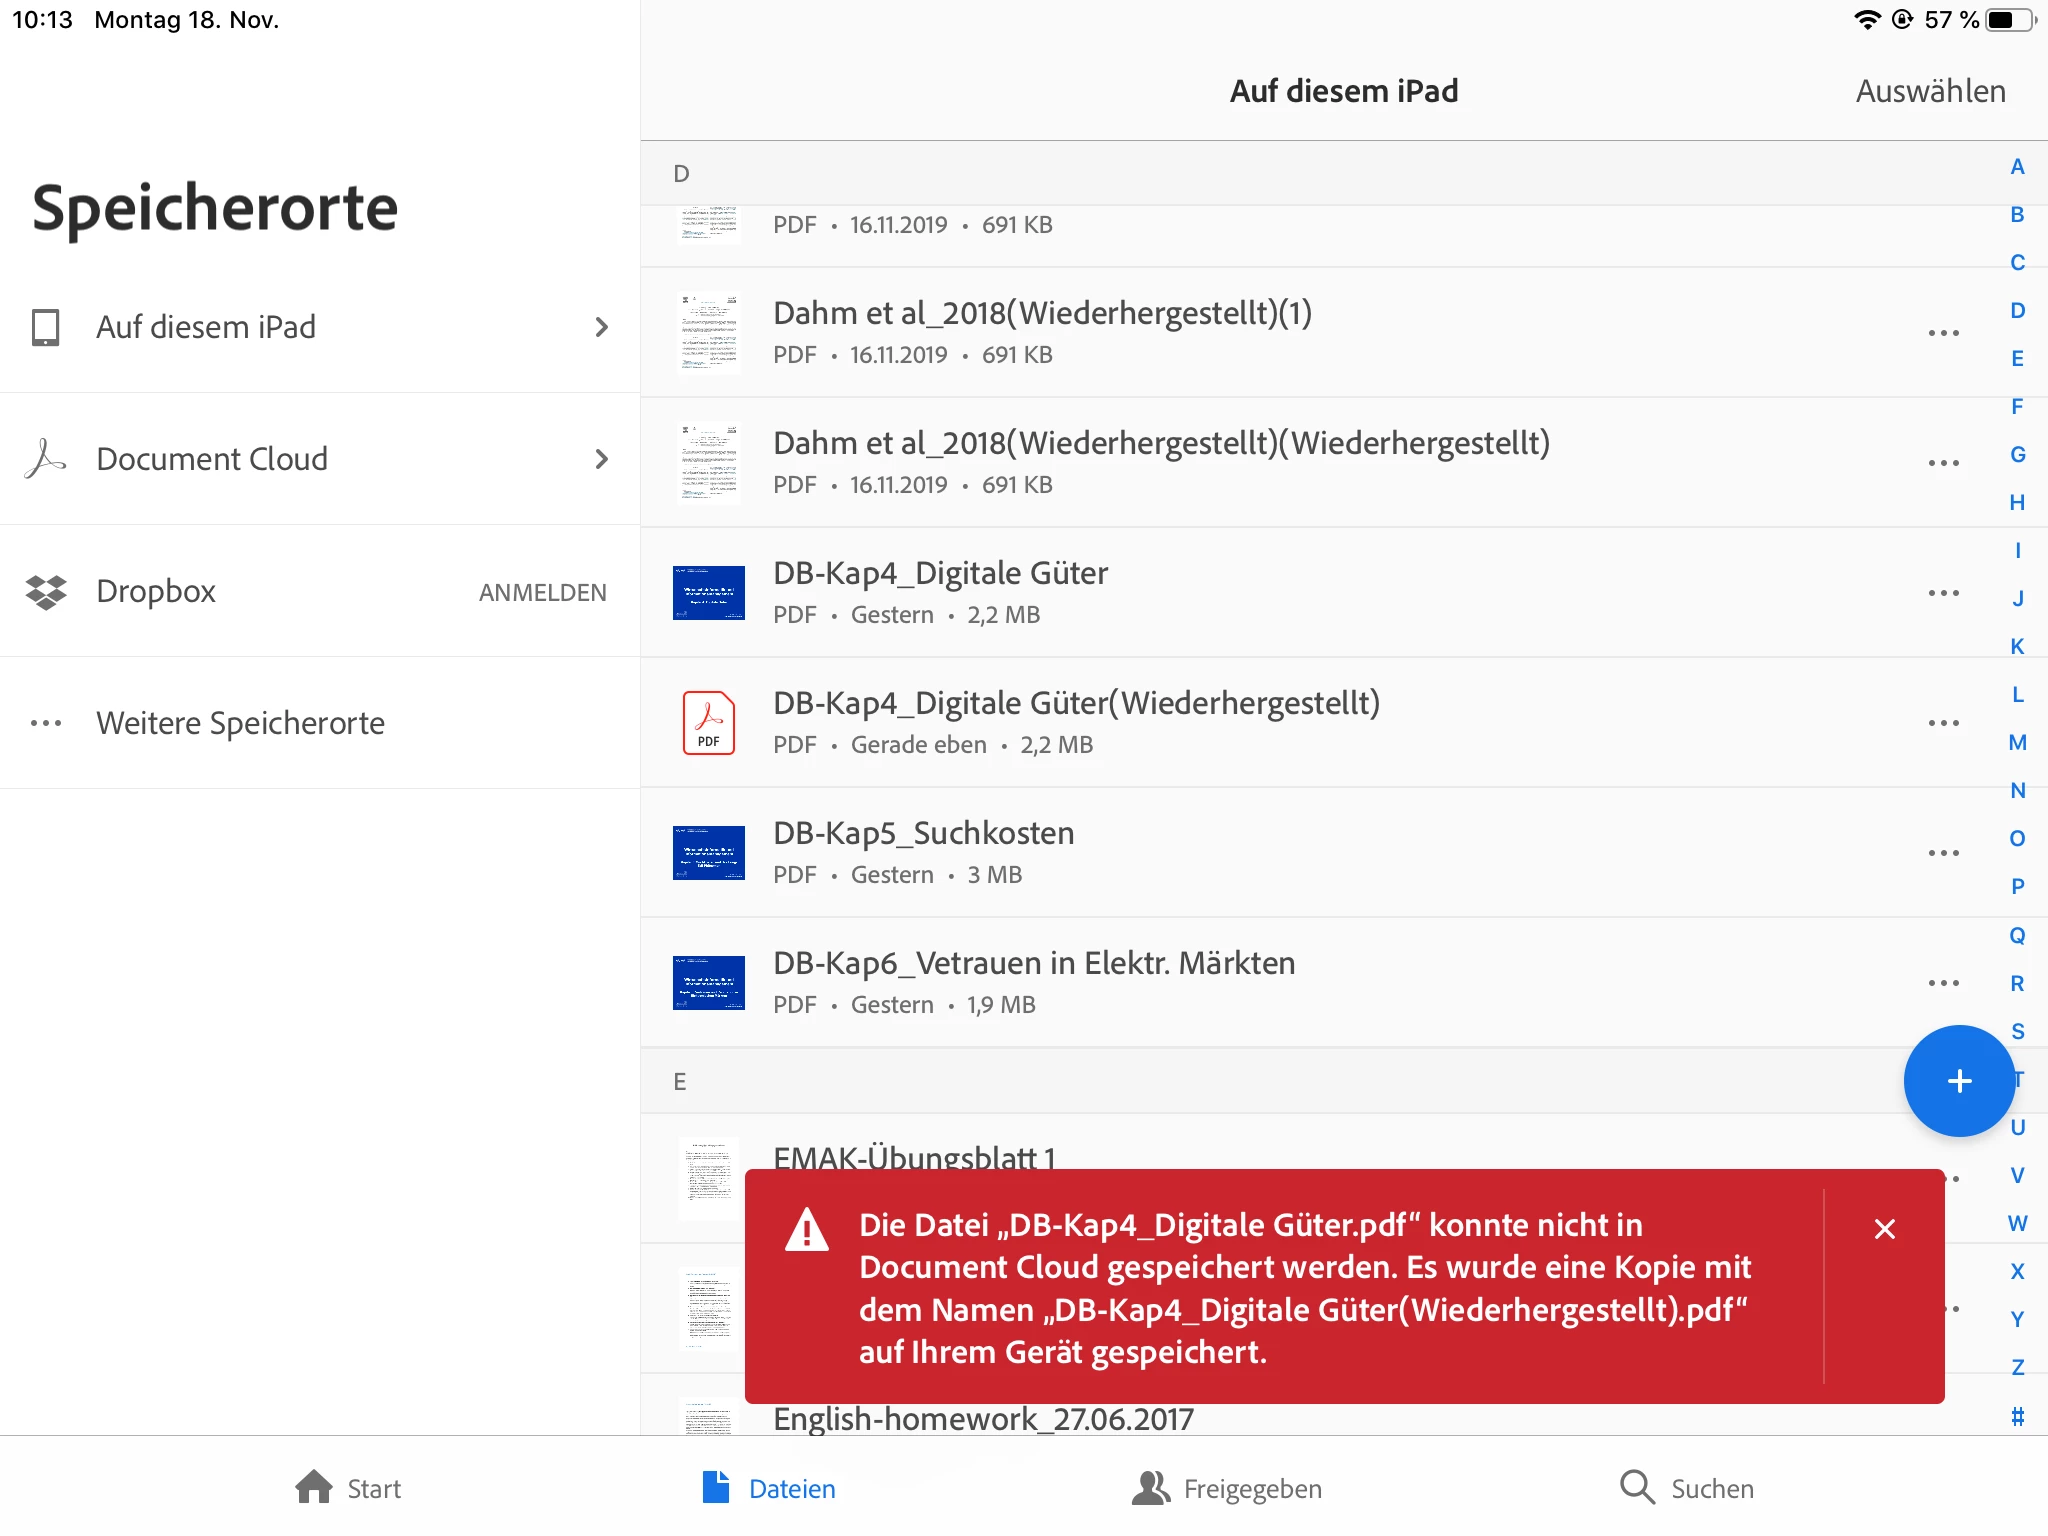
Task: Dismiss the red error notification banner
Action: click(x=1884, y=1229)
